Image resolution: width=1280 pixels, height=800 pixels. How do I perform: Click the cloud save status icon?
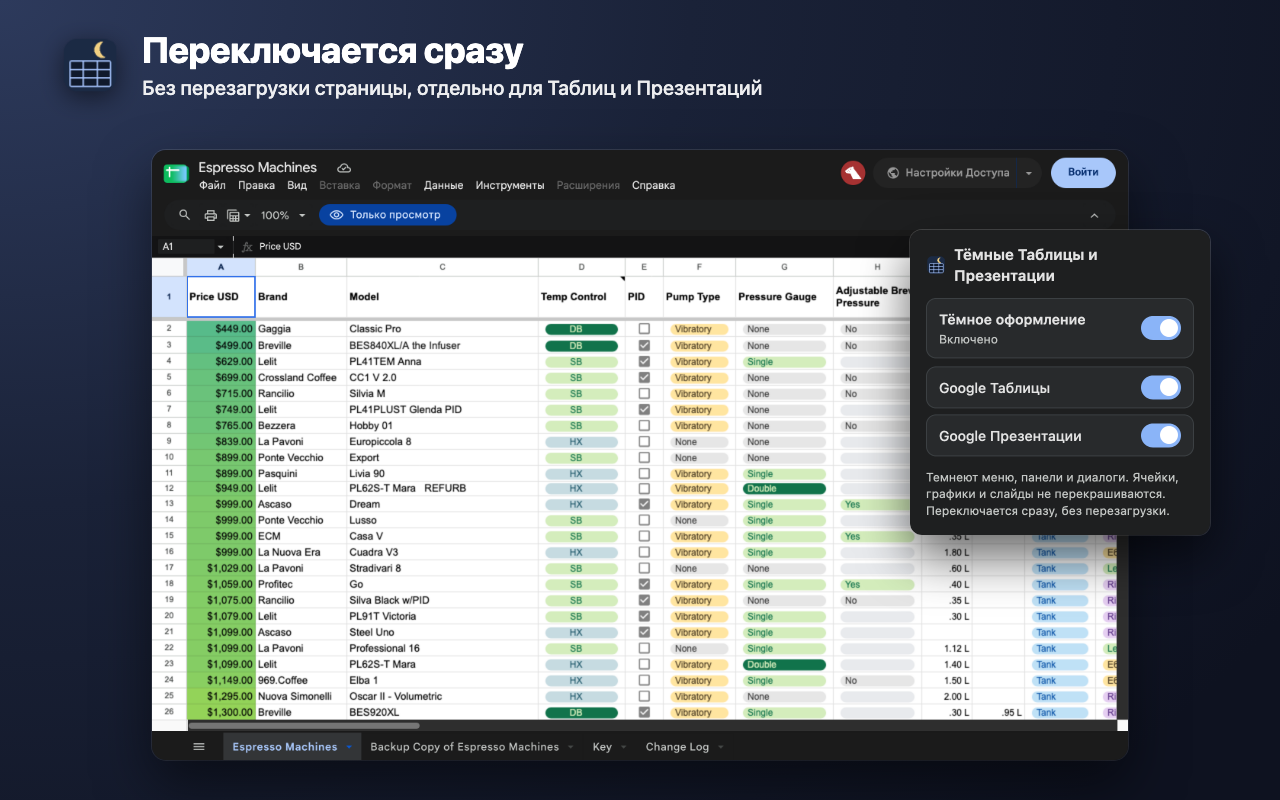tap(344, 168)
